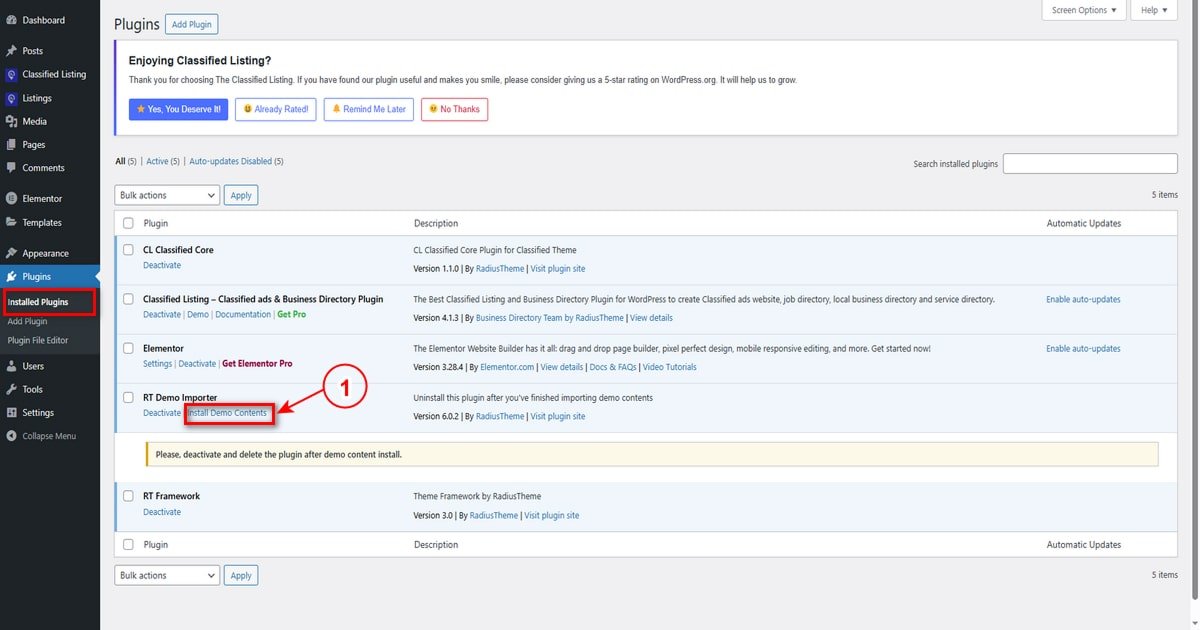
Task: Click the Collapse Menu arrow icon
Action: pyautogui.click(x=11, y=436)
